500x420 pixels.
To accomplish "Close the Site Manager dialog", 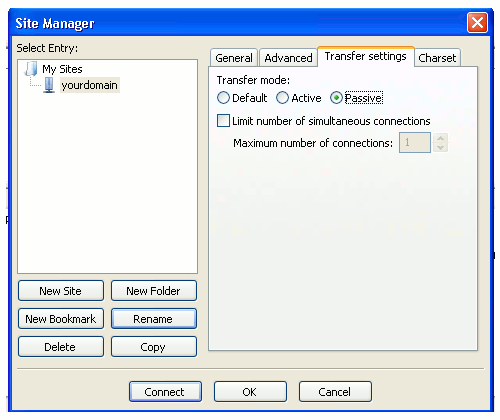I will coord(477,23).
